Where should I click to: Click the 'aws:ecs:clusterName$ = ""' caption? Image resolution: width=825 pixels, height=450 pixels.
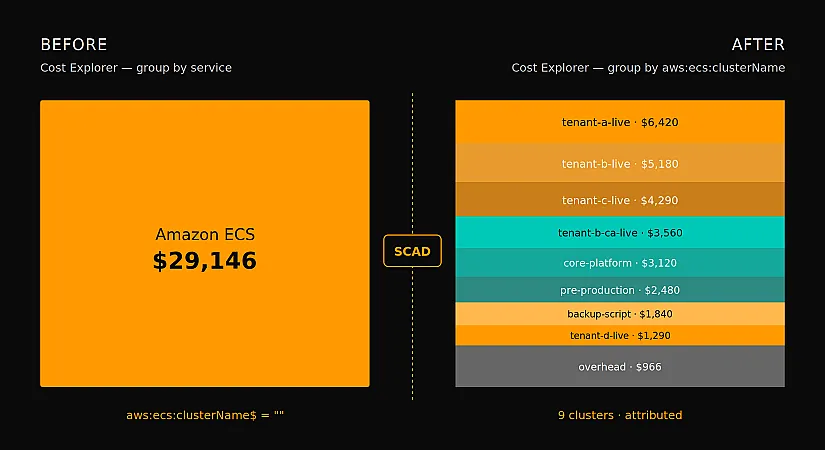(x=205, y=415)
